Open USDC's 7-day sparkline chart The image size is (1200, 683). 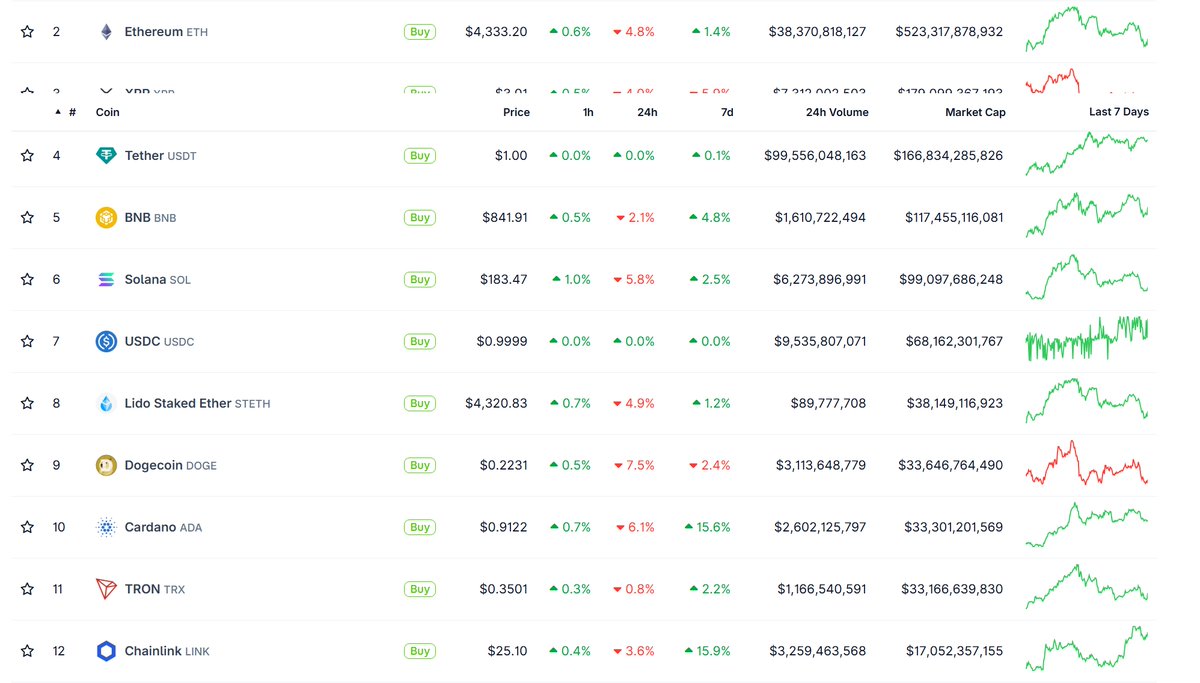point(1087,339)
